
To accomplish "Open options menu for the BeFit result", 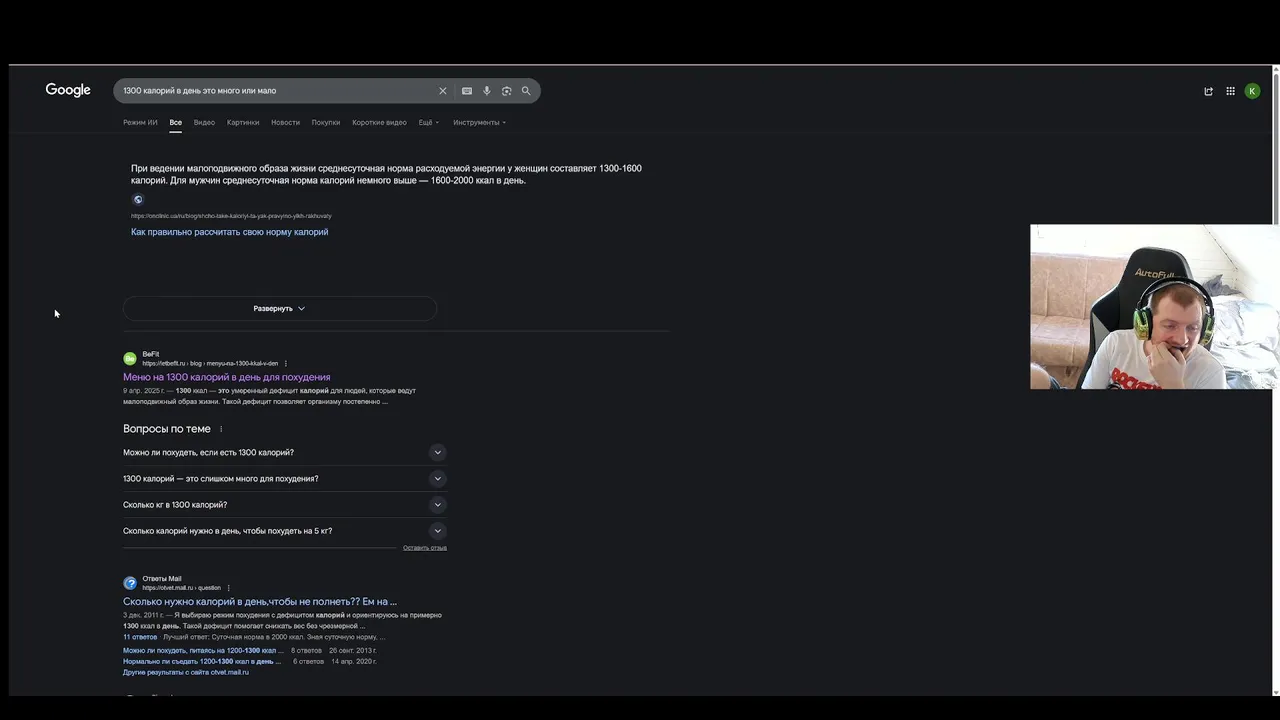I will [x=286, y=364].
